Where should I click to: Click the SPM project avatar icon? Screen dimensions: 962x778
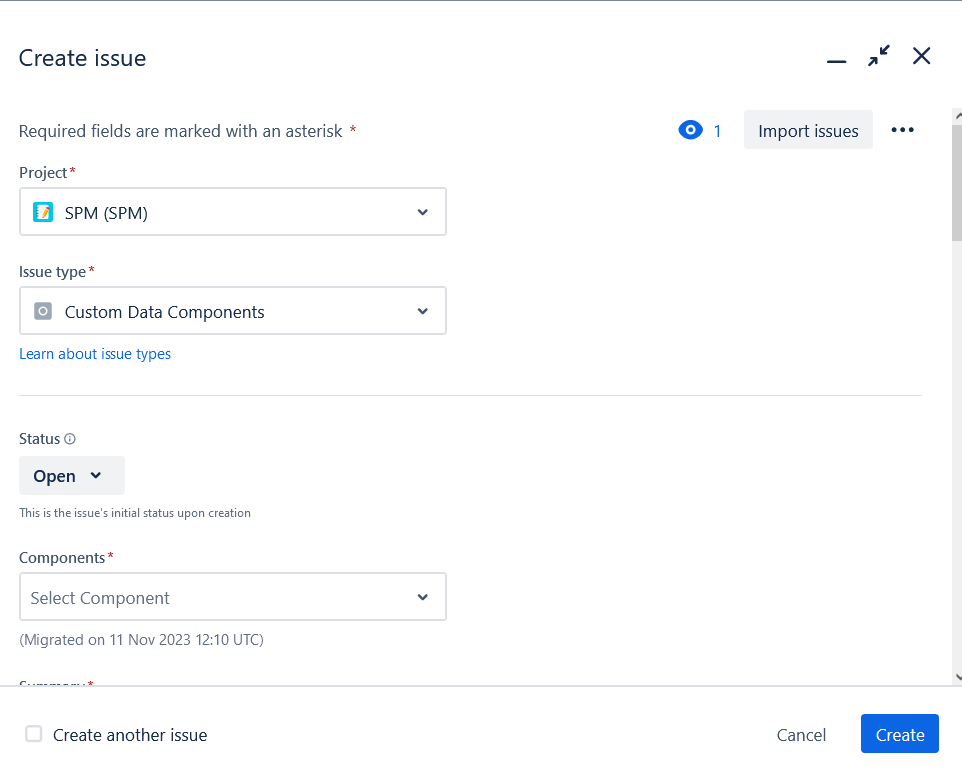pyautogui.click(x=43, y=212)
